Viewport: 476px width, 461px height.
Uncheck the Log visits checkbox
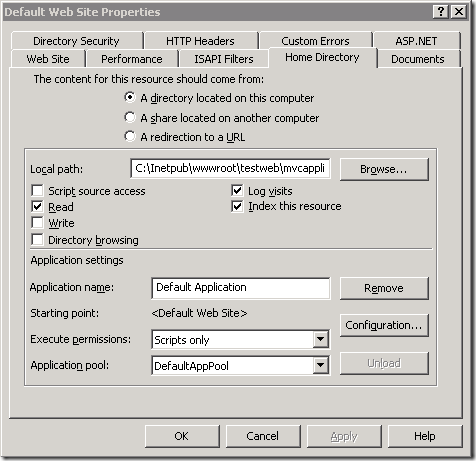point(237,191)
